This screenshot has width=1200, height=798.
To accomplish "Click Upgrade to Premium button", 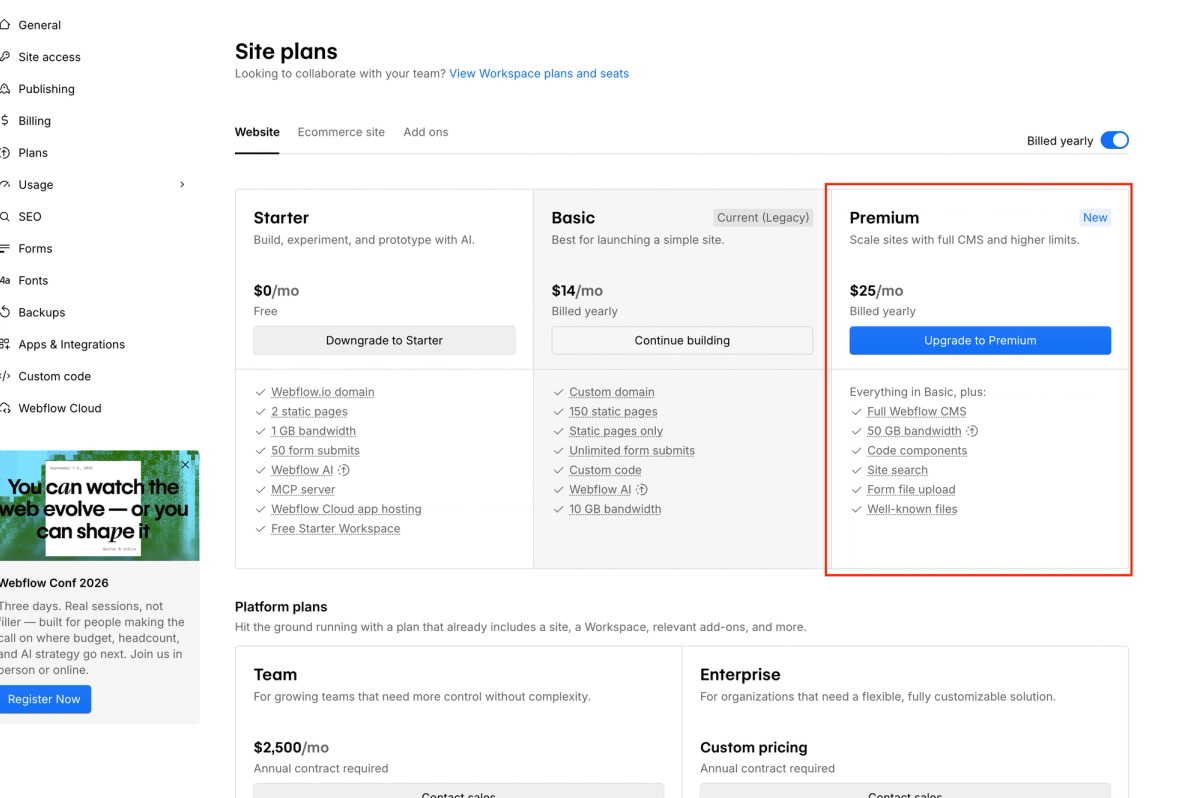I will click(x=980, y=340).
